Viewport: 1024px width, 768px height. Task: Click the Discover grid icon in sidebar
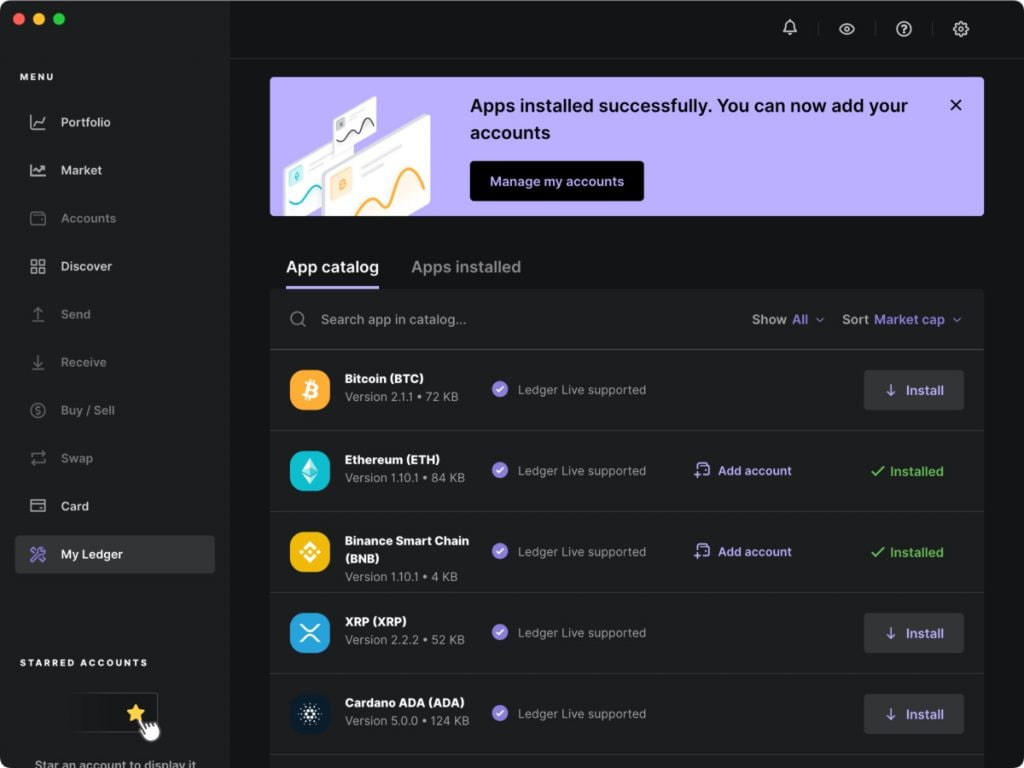point(38,266)
